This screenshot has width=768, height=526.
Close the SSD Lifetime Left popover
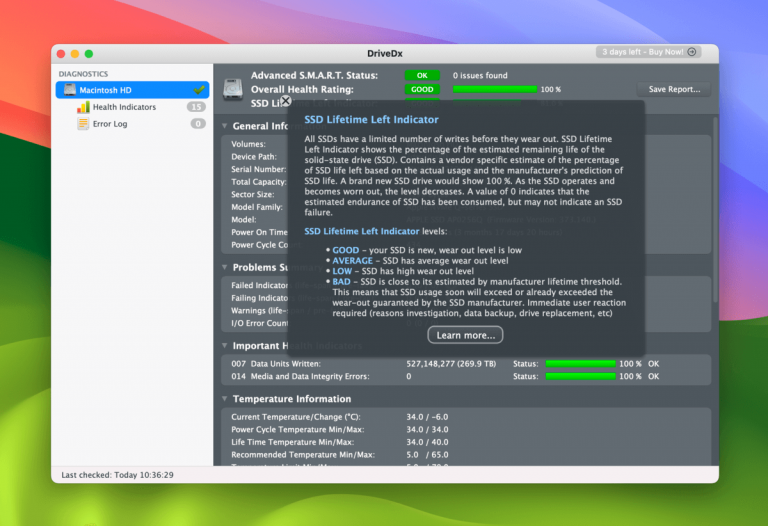285,101
